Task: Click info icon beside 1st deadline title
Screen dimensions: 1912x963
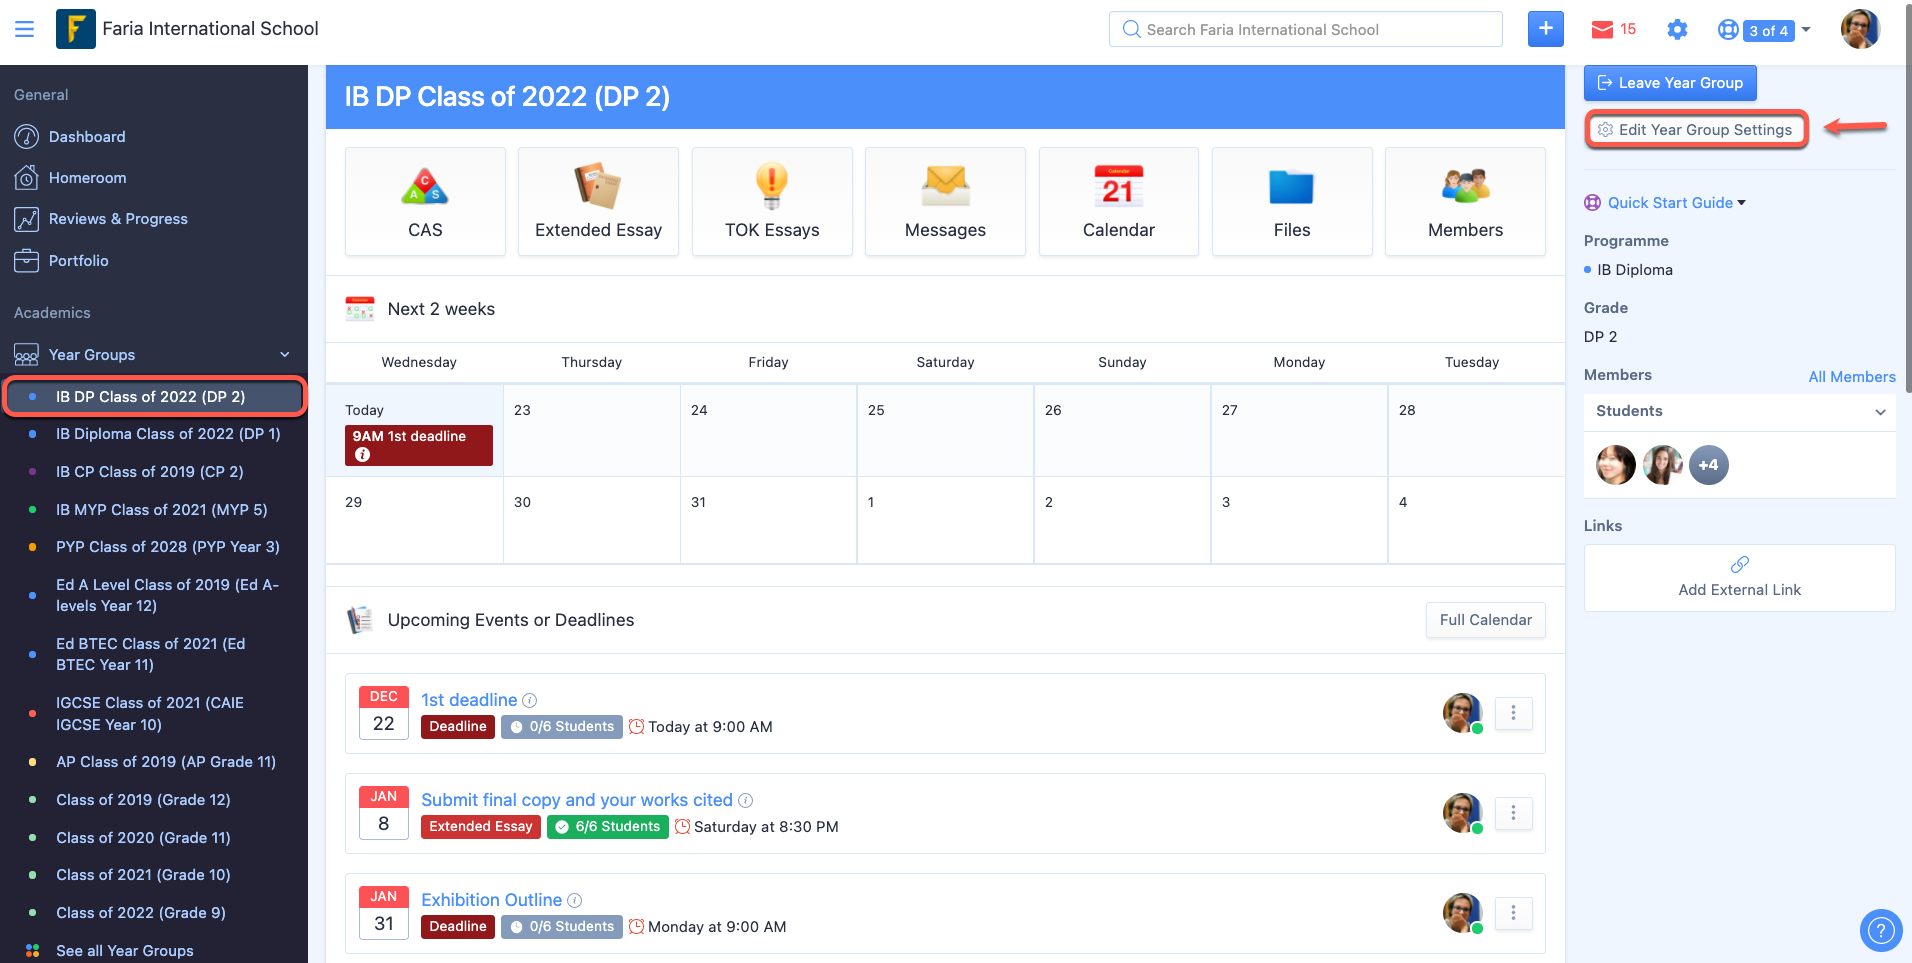Action: point(530,701)
